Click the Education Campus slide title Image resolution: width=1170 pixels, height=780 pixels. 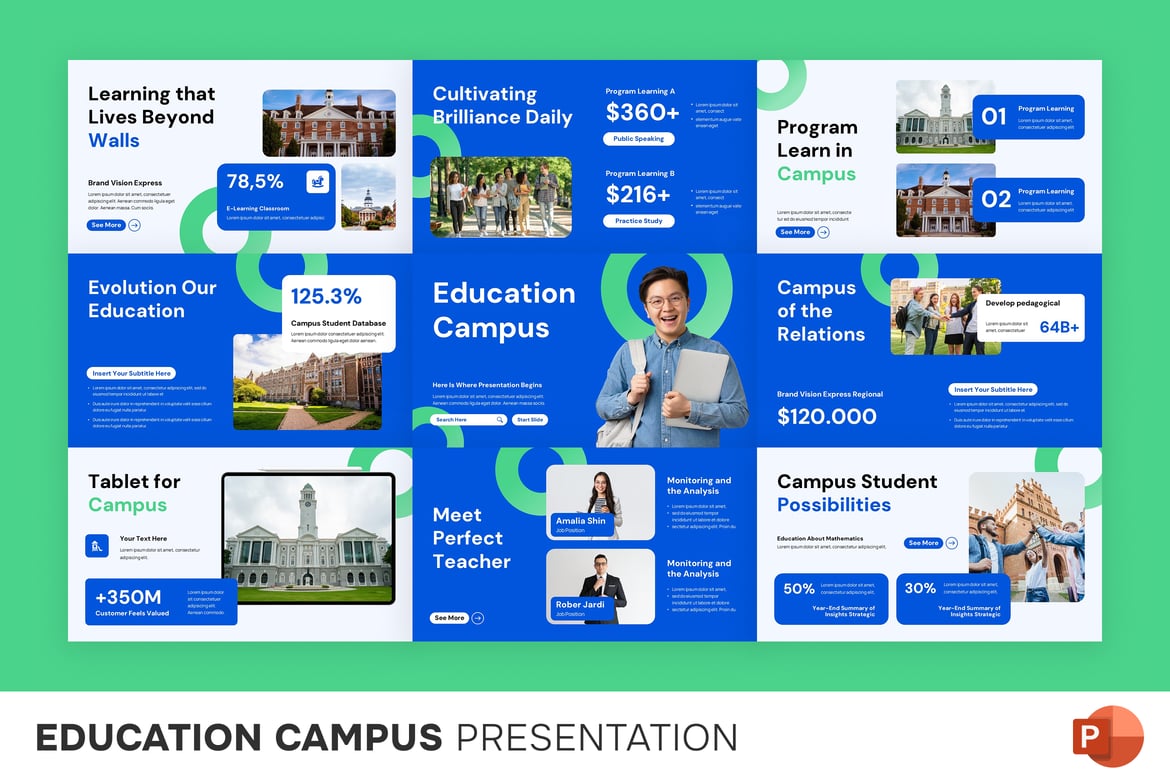point(504,311)
